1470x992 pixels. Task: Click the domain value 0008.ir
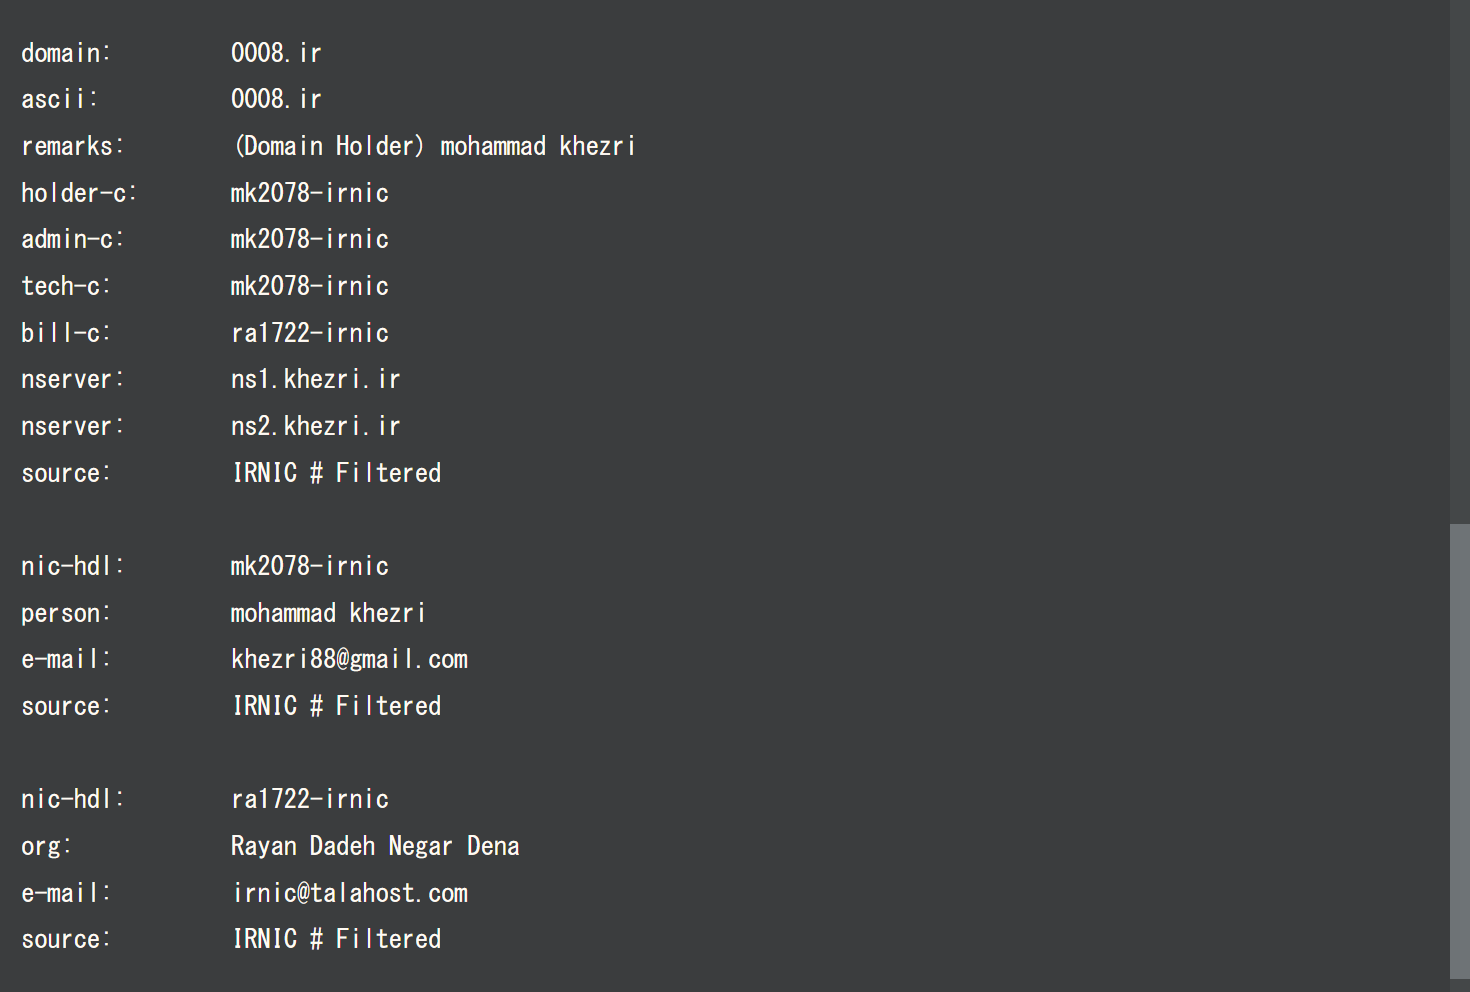(x=276, y=53)
